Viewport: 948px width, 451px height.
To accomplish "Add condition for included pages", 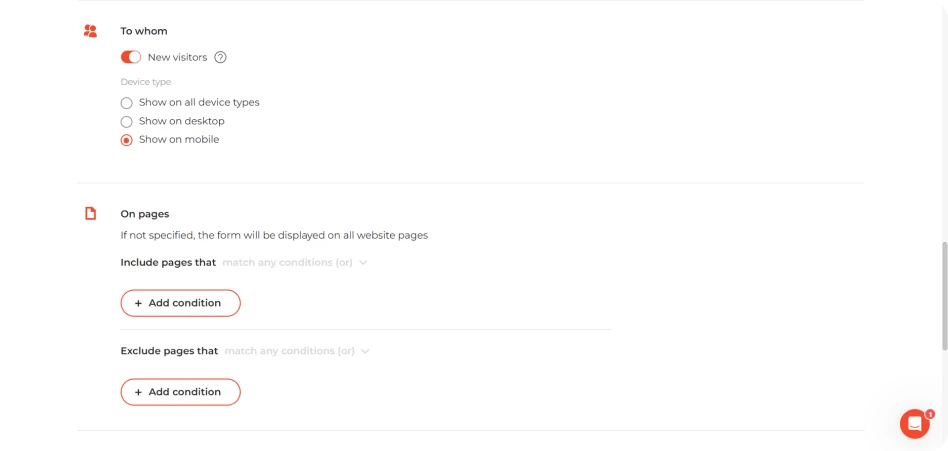I will [x=181, y=303].
